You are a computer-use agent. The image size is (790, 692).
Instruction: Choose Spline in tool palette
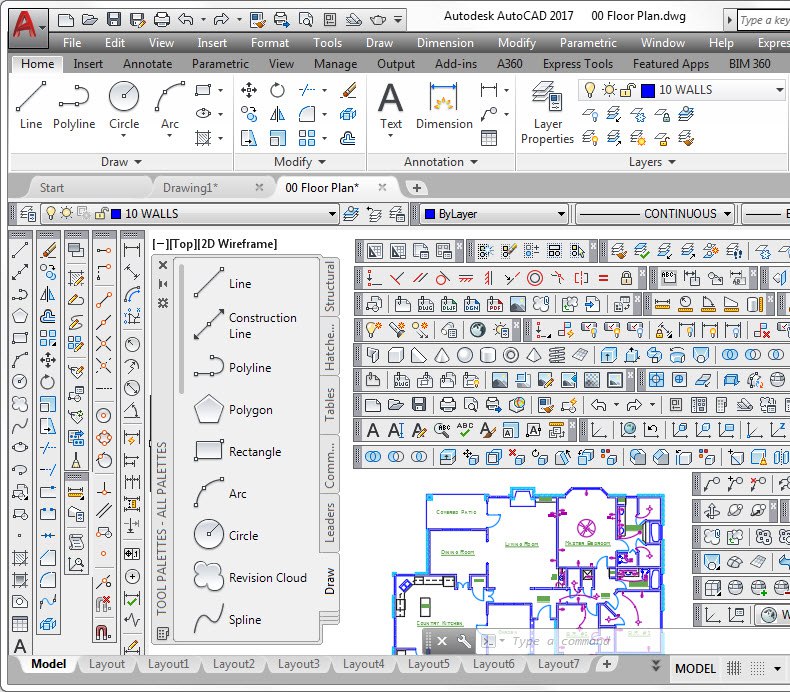click(228, 619)
